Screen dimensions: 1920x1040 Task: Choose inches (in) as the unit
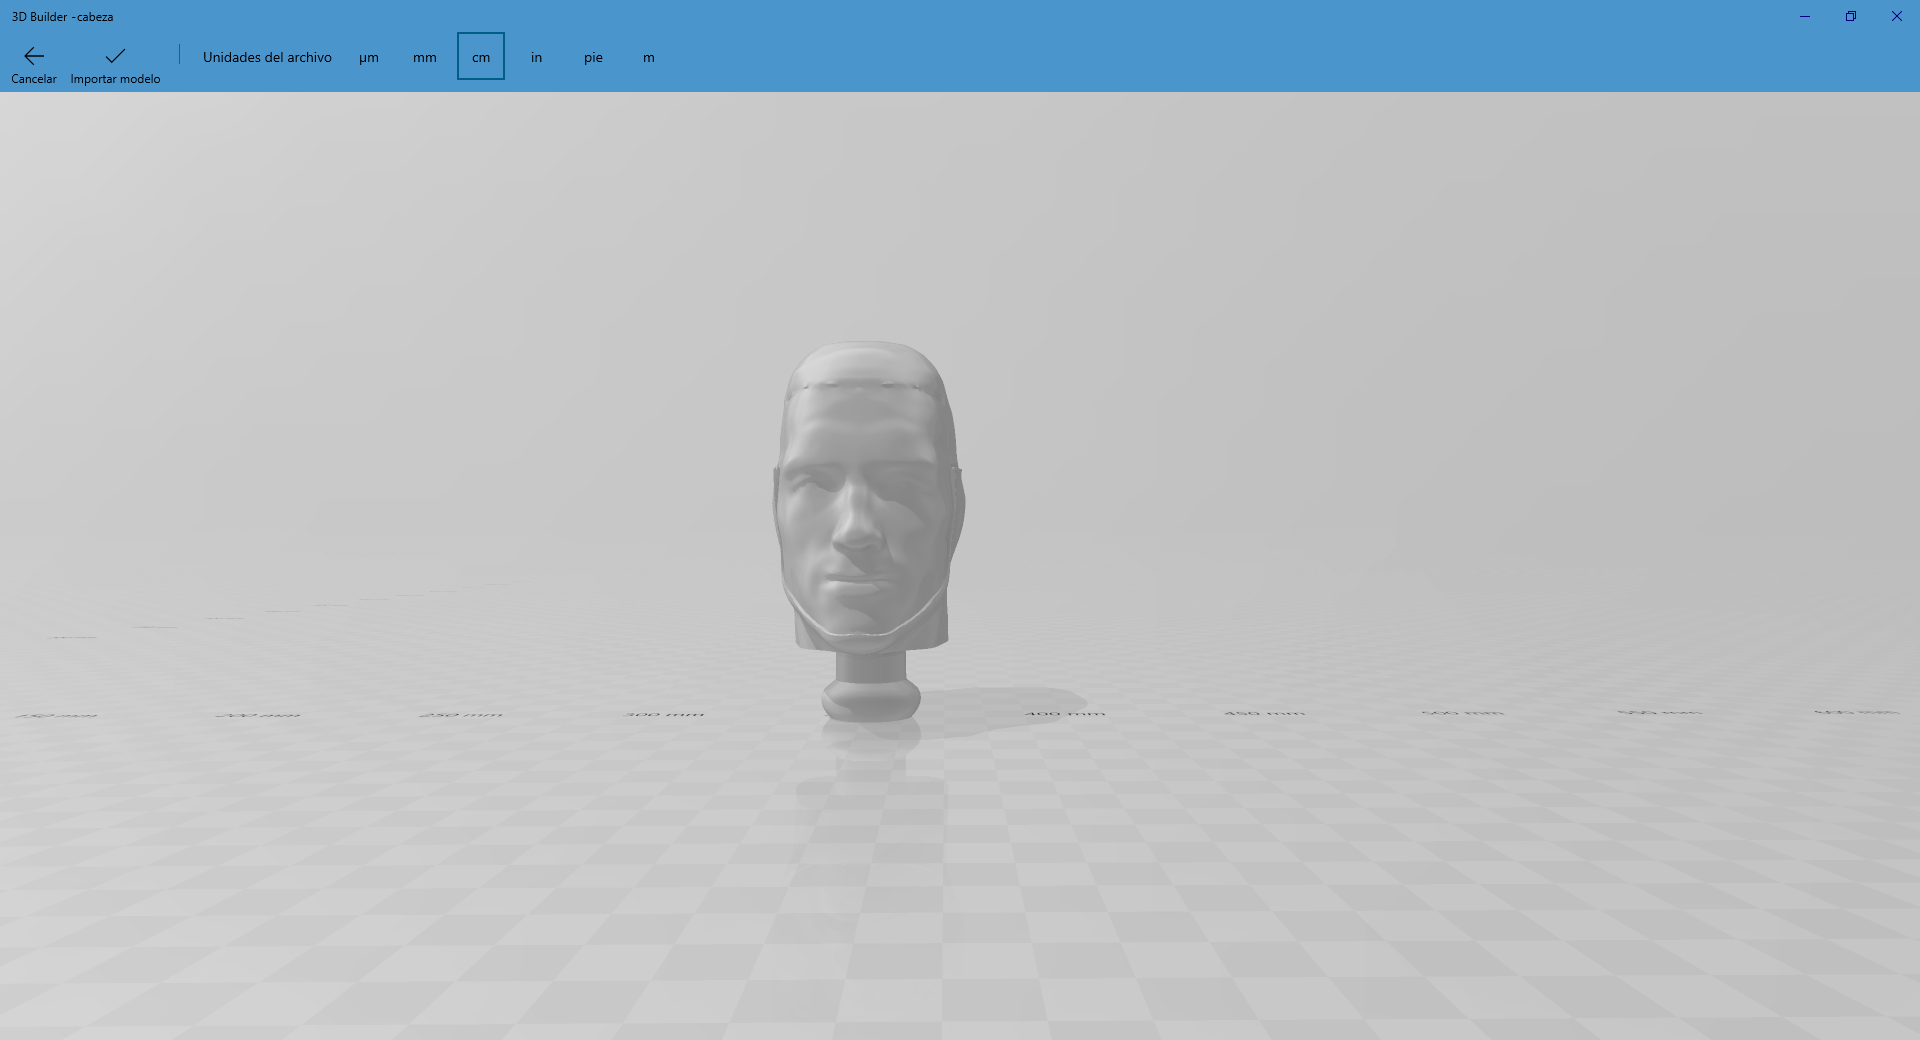[x=536, y=57]
